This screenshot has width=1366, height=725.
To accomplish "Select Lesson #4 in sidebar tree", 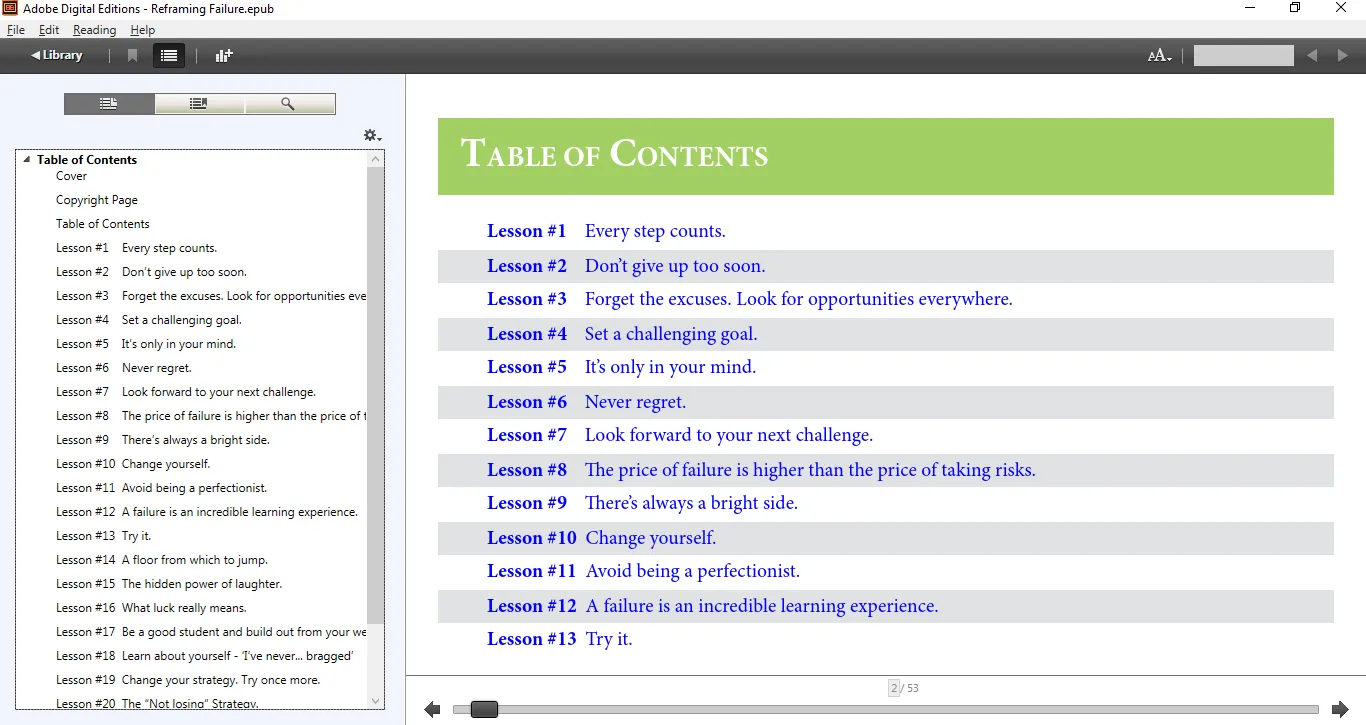I will 149,320.
